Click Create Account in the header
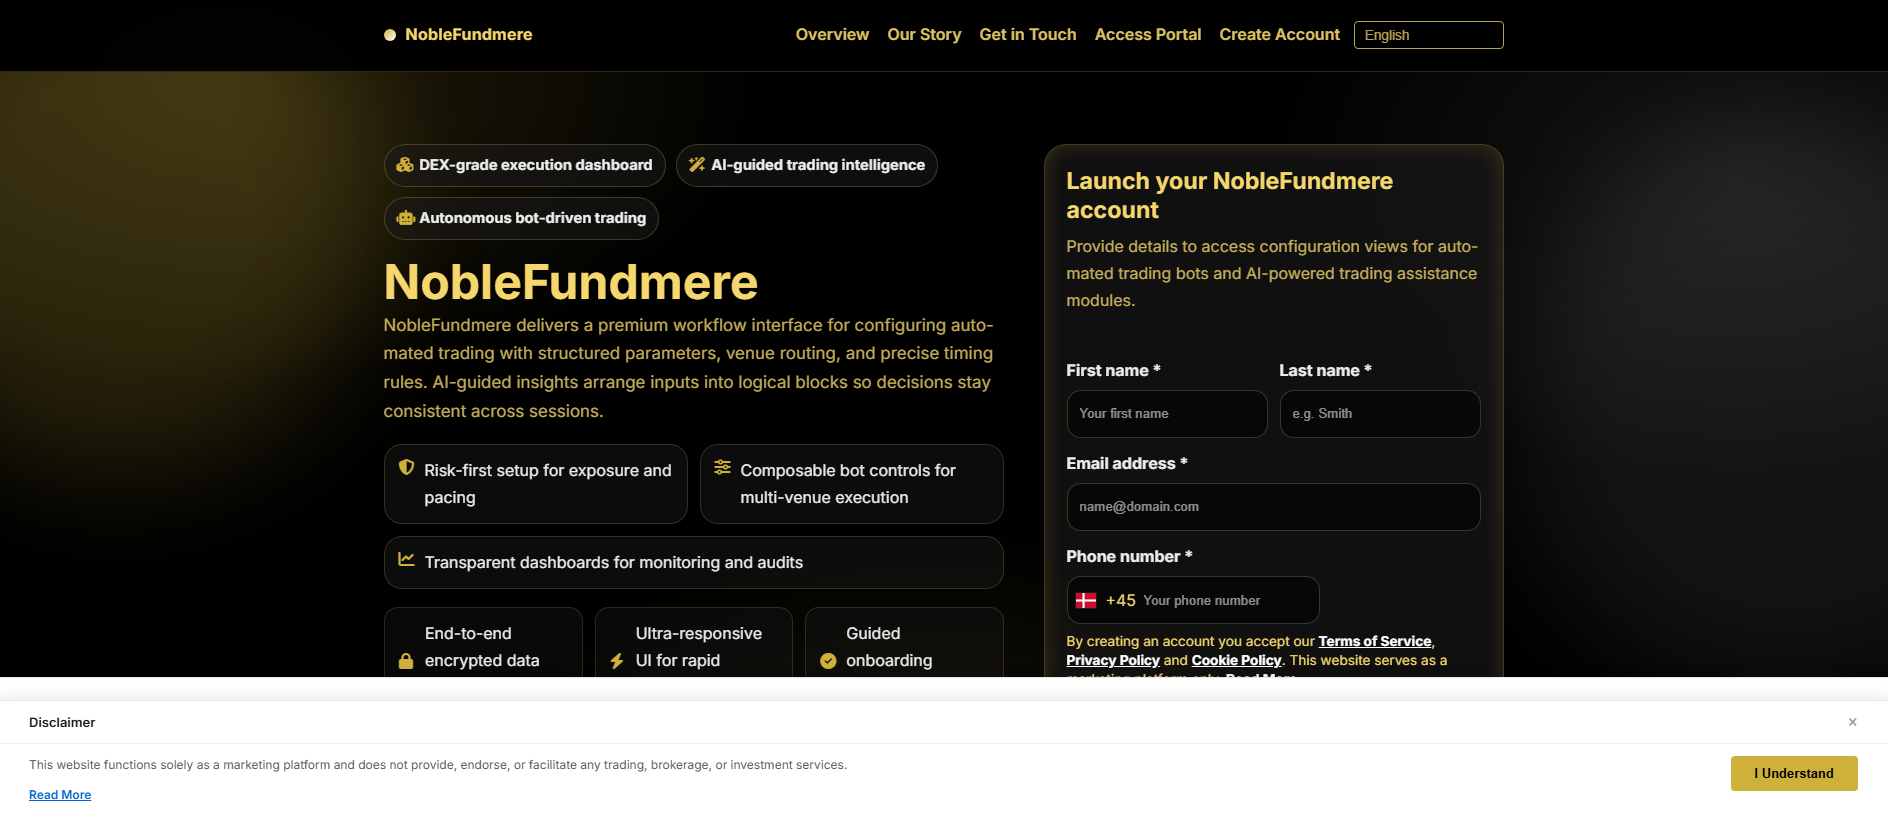This screenshot has width=1888, height=818. pos(1279,35)
